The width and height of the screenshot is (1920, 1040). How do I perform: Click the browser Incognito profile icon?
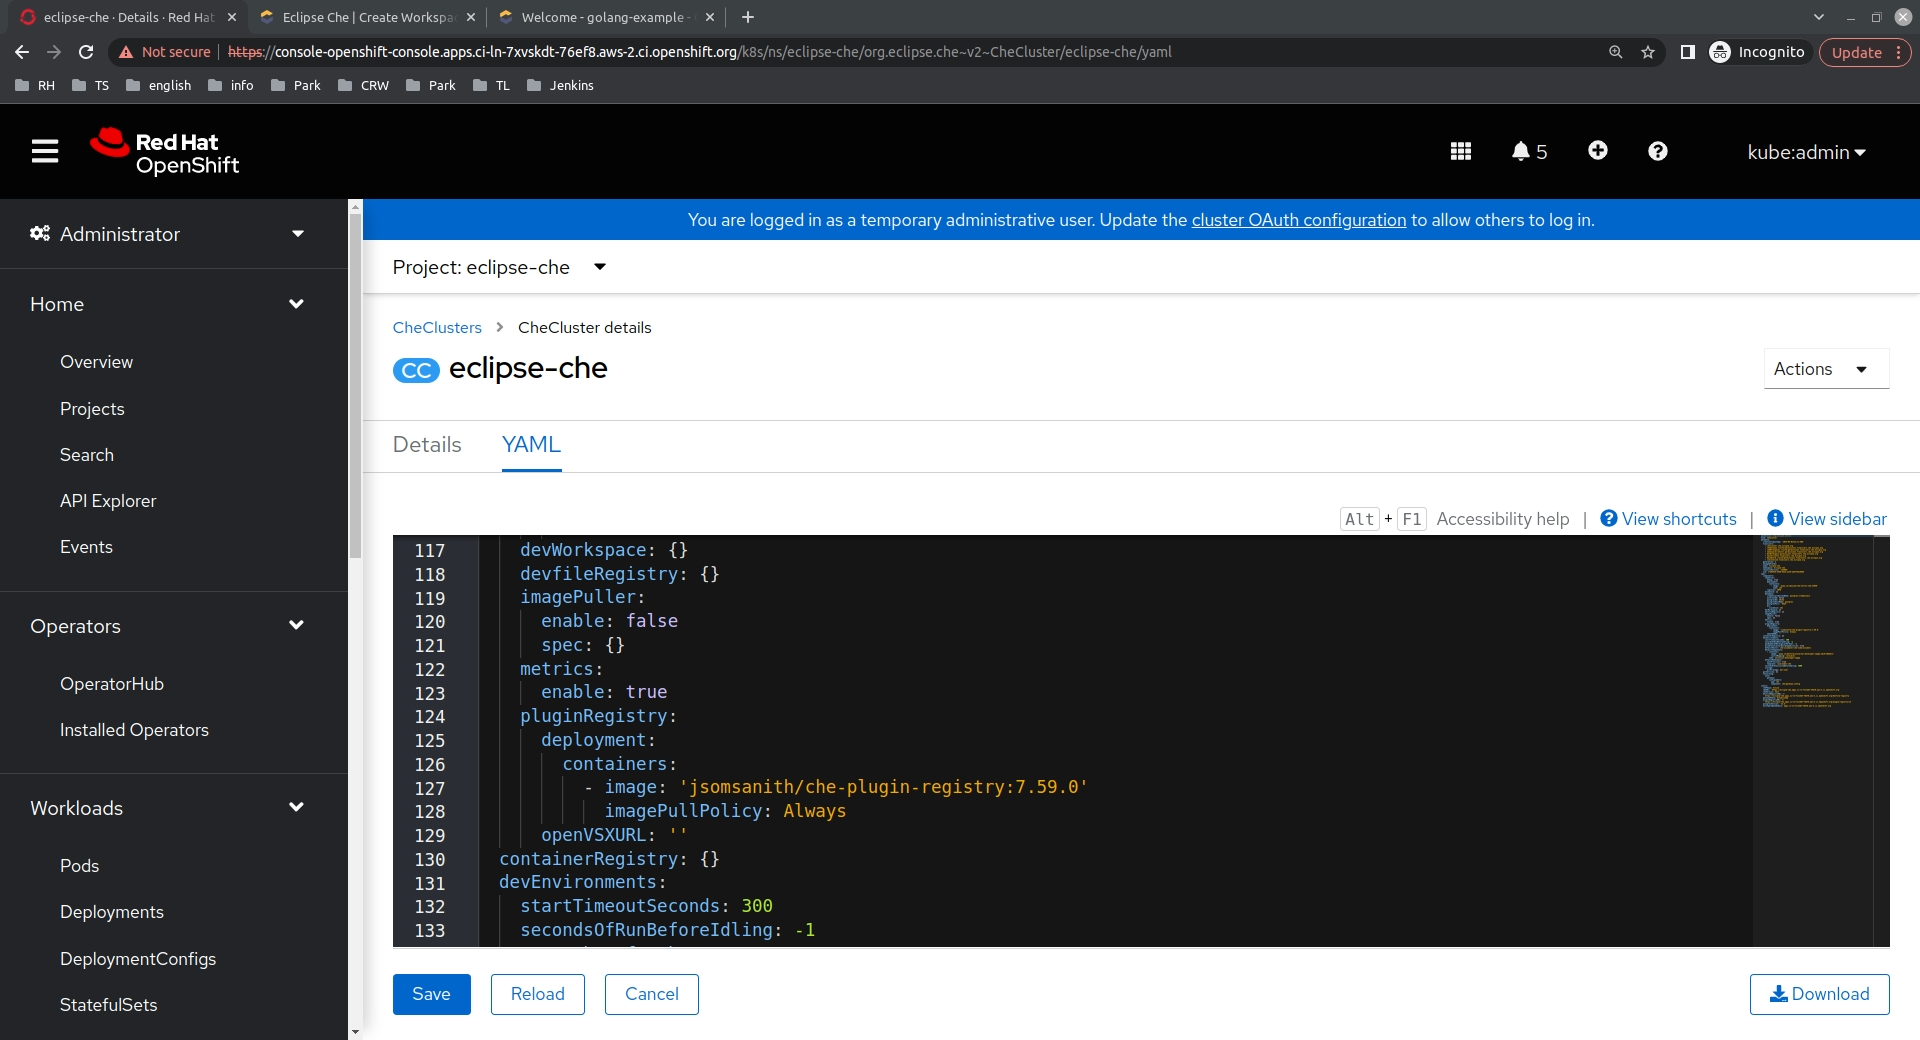click(x=1722, y=52)
